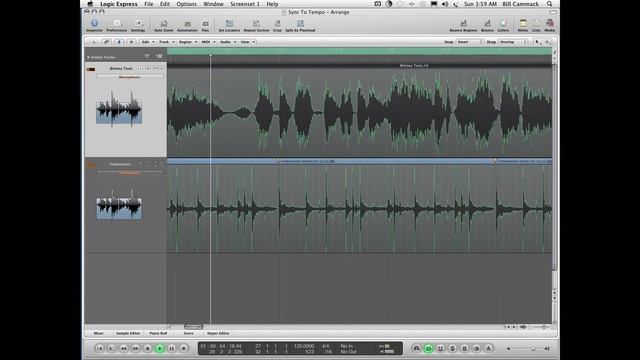640x360 pixels.
Task: Open the Hyper Editor tab
Action: (218, 333)
